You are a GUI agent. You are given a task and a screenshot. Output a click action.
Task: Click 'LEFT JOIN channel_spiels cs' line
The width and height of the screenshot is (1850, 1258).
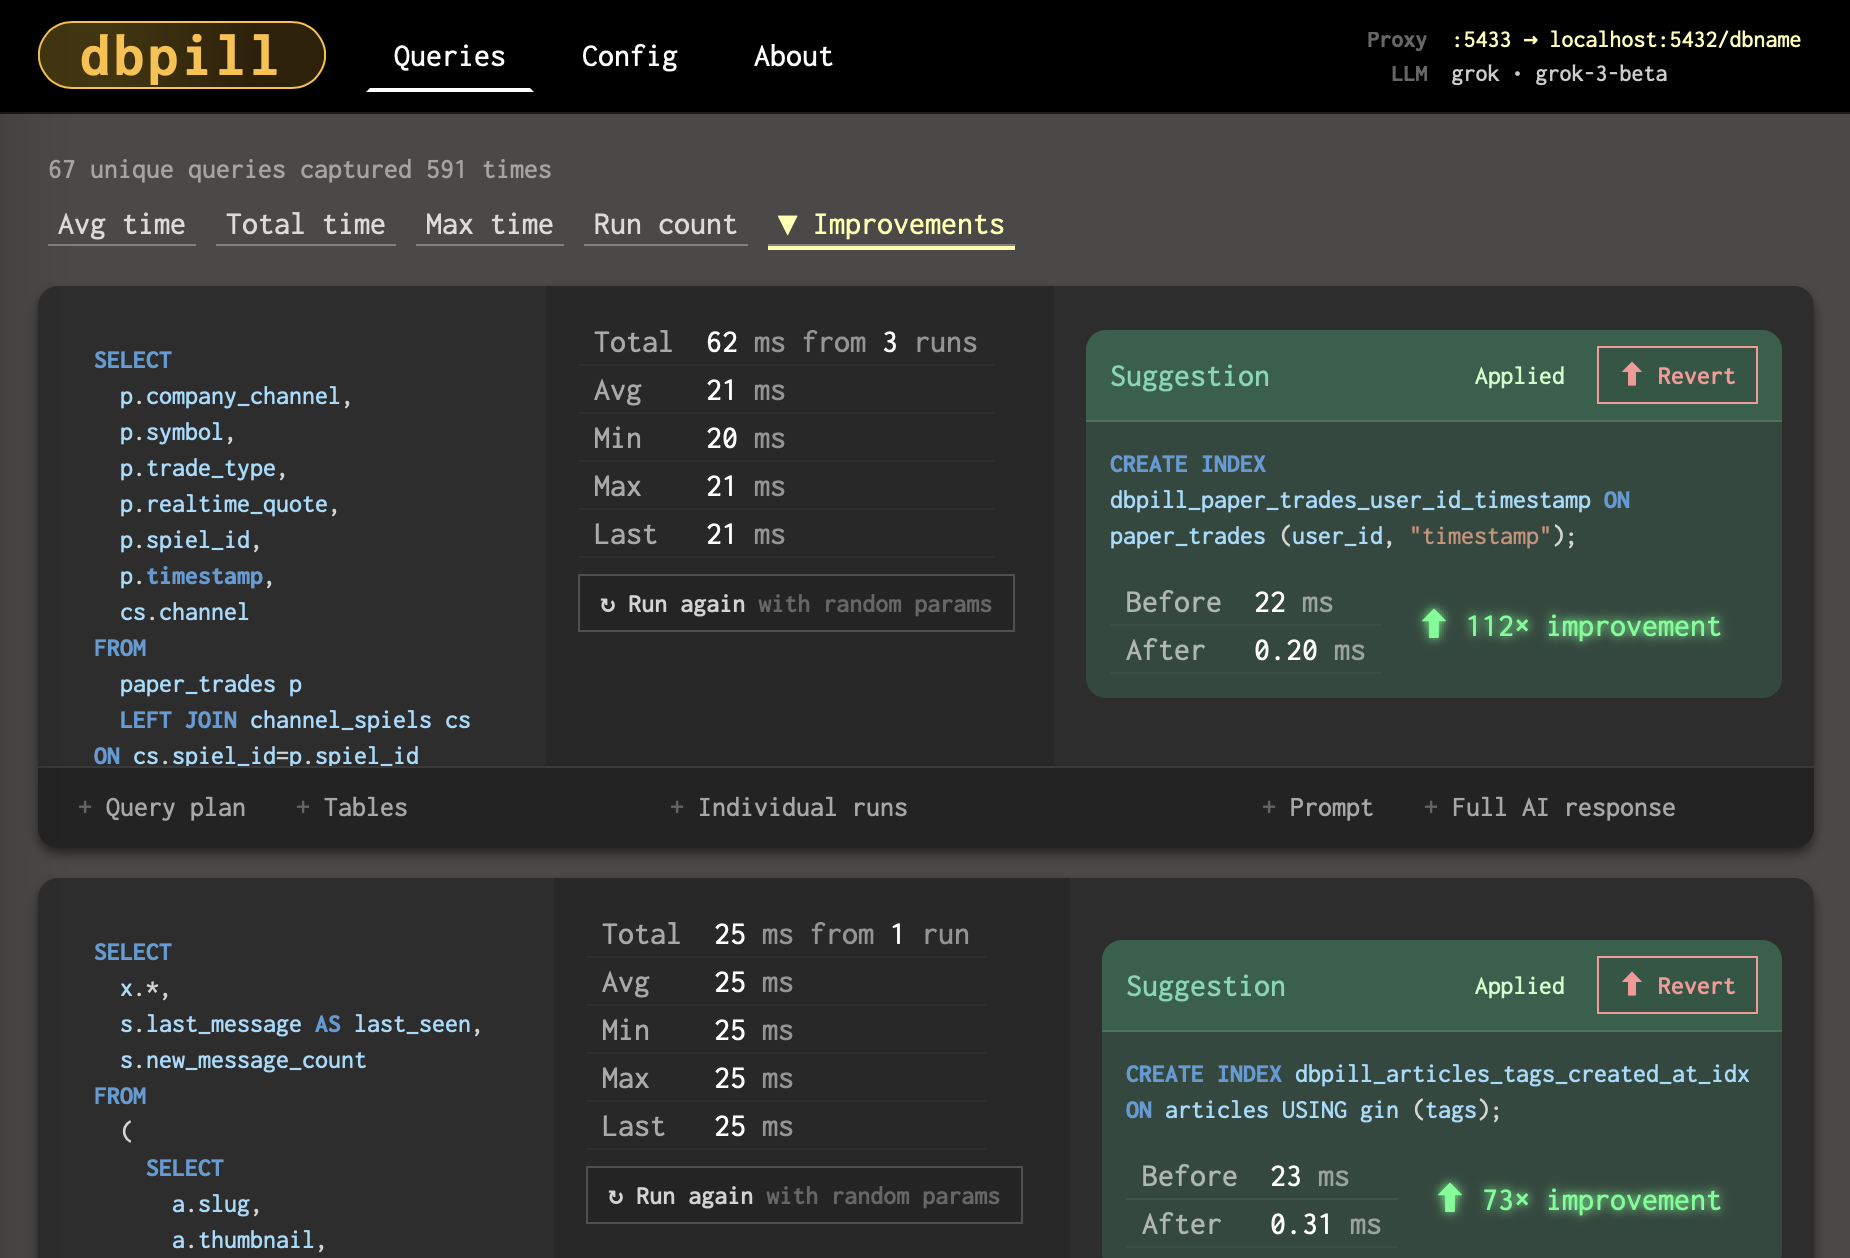coord(295,720)
